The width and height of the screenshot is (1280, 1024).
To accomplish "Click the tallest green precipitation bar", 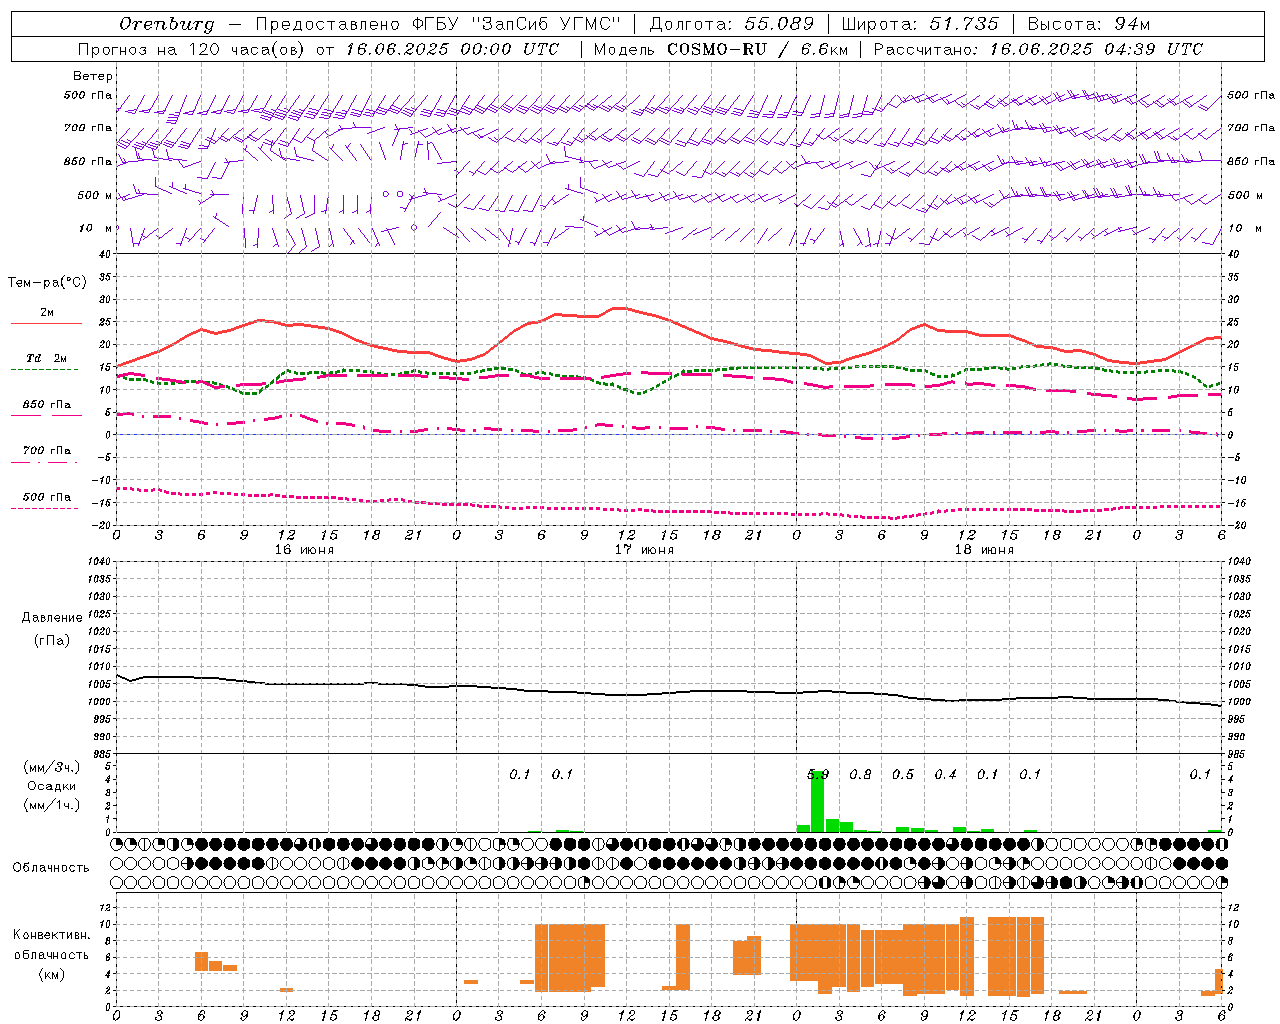I will tap(817, 801).
